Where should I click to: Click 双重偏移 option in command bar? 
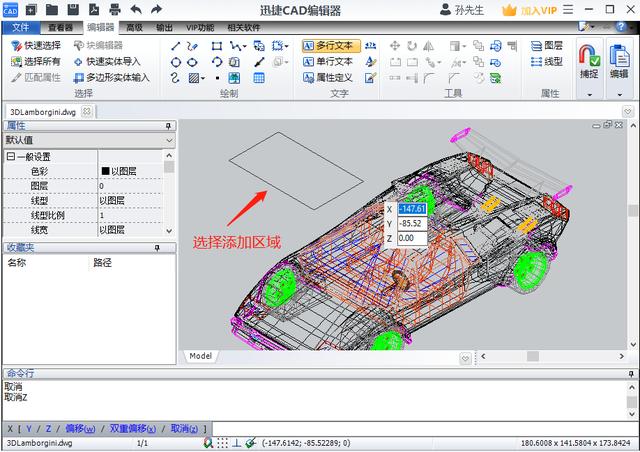pos(132,428)
